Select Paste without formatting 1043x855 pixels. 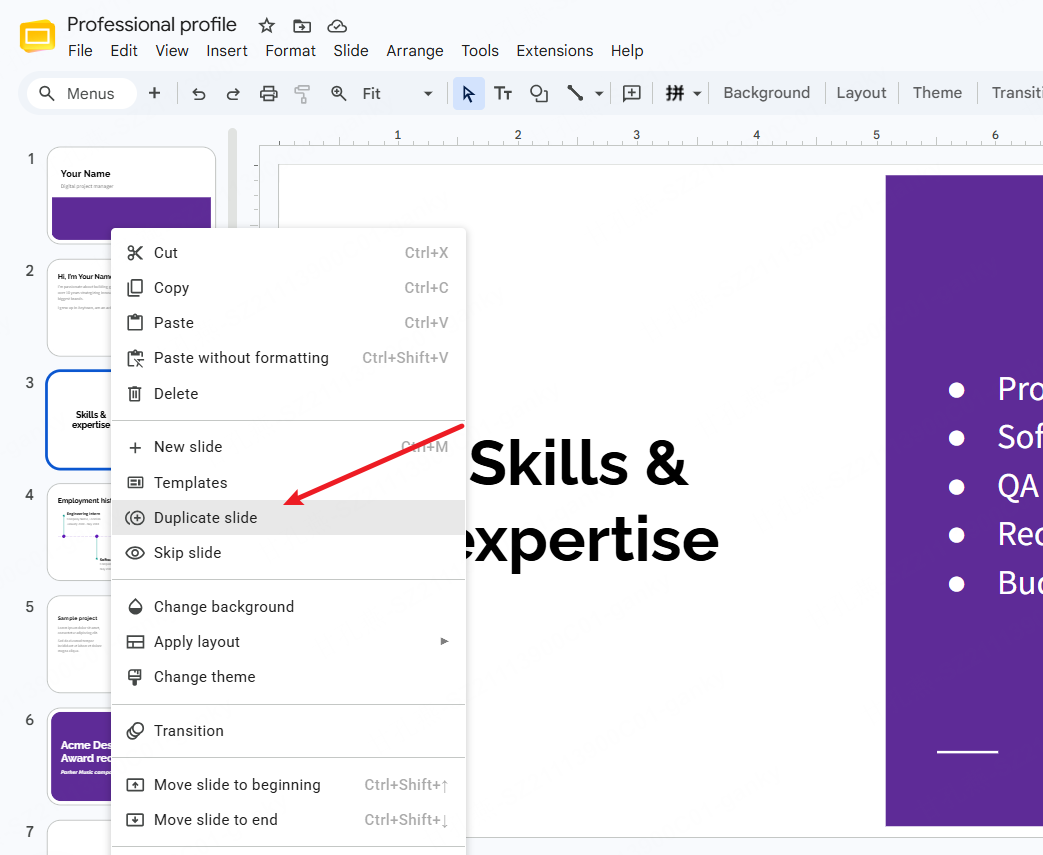pyautogui.click(x=289, y=358)
